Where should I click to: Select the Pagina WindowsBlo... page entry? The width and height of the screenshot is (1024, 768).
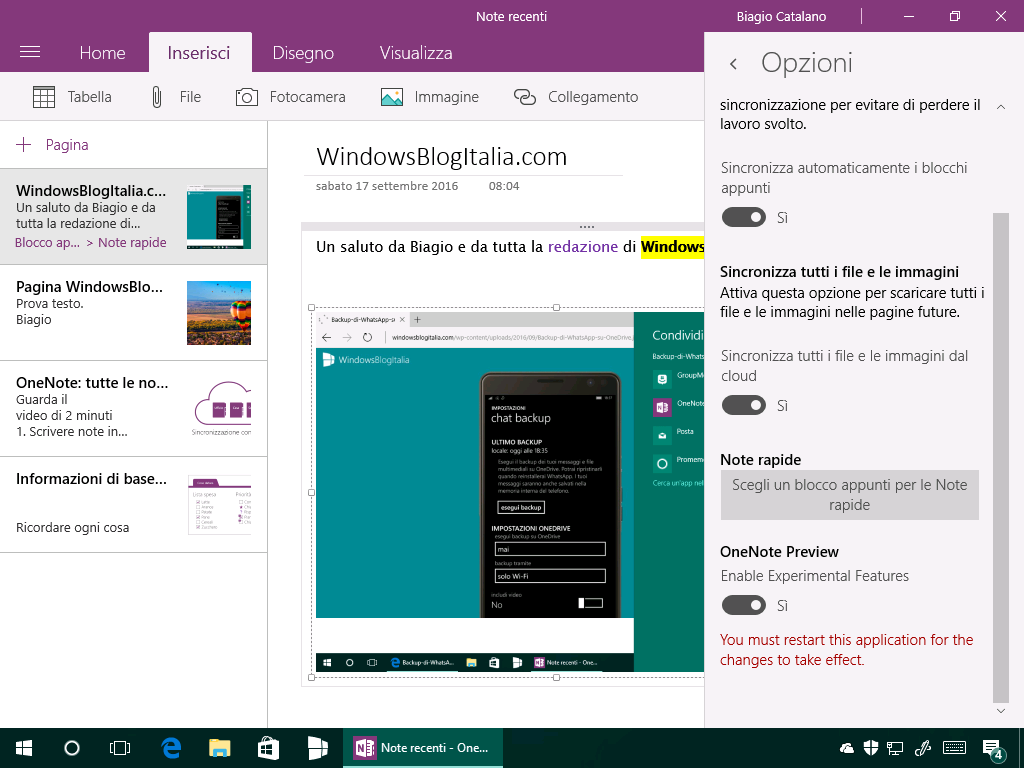pos(133,313)
